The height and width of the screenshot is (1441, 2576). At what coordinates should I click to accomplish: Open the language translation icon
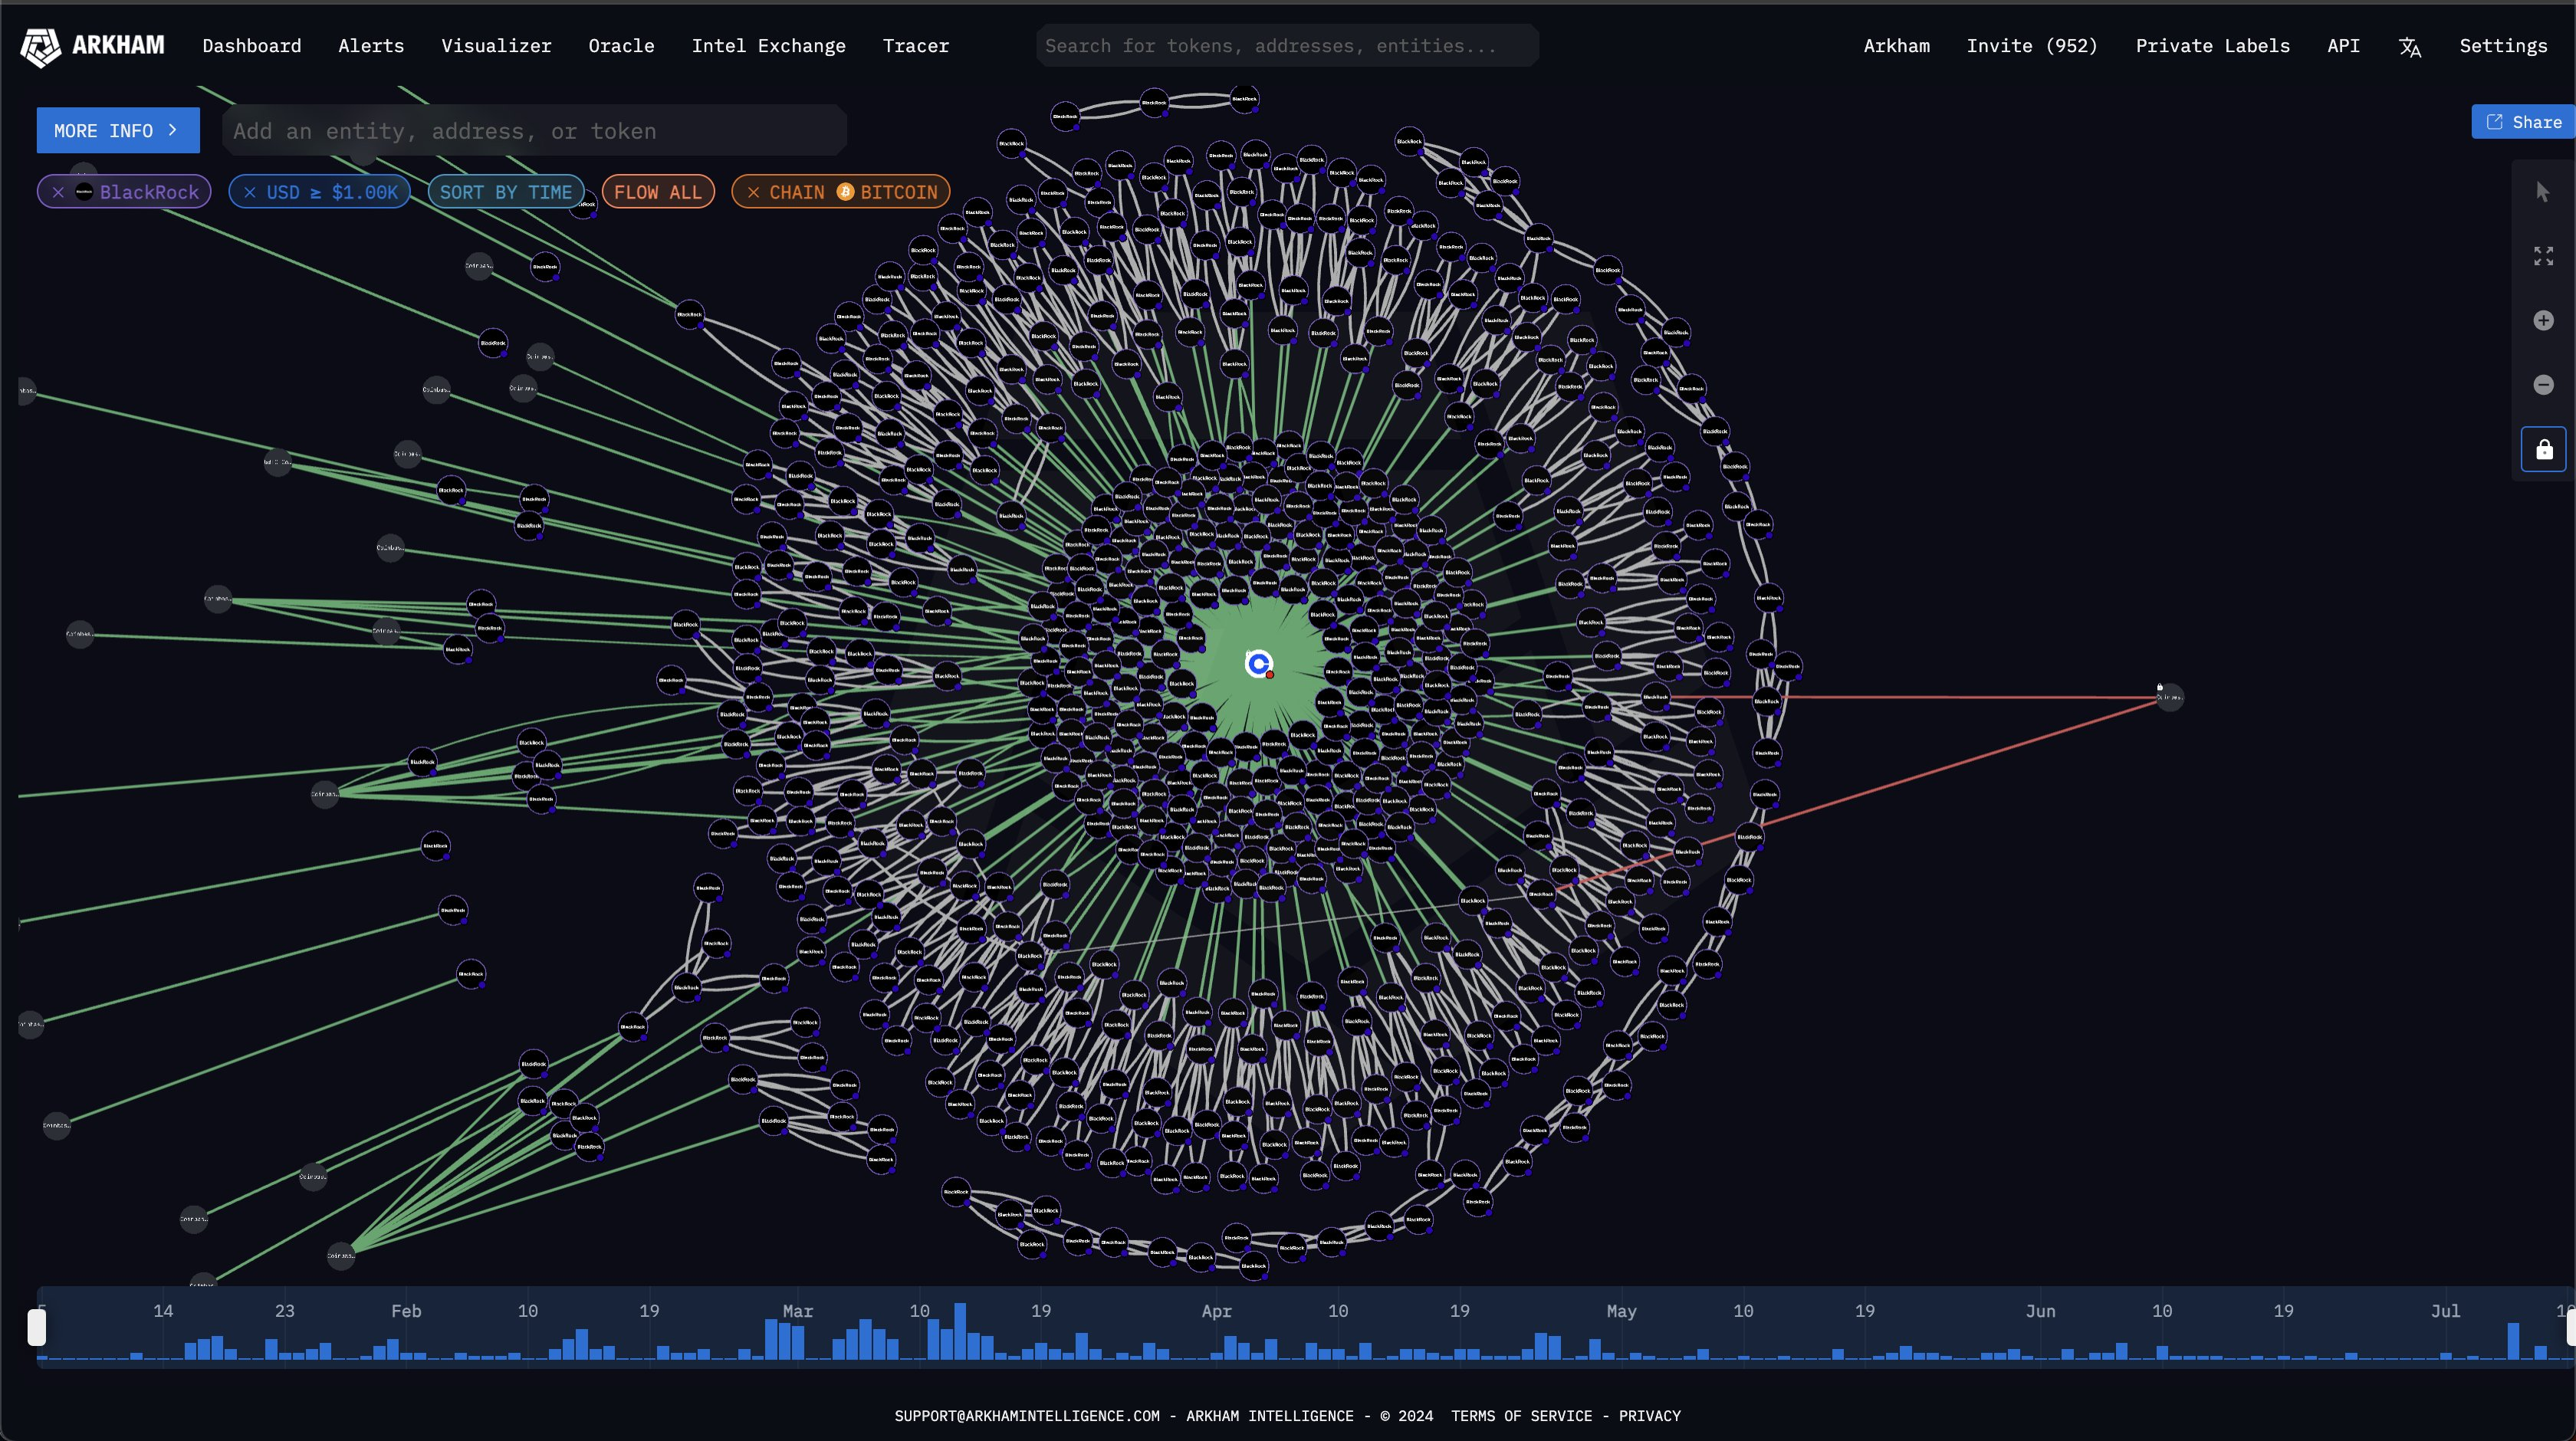coord(2409,47)
